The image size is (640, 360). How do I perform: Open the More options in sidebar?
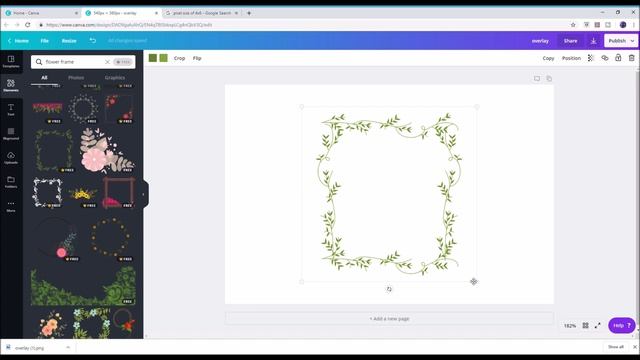click(x=11, y=206)
